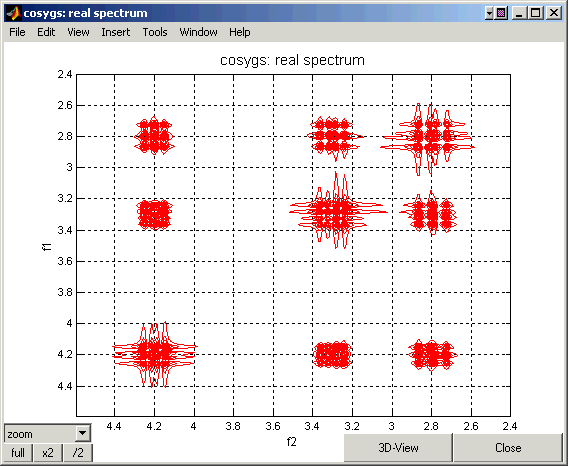
Task: Expand the zoom mode dropdown arrow
Action: pos(83,433)
